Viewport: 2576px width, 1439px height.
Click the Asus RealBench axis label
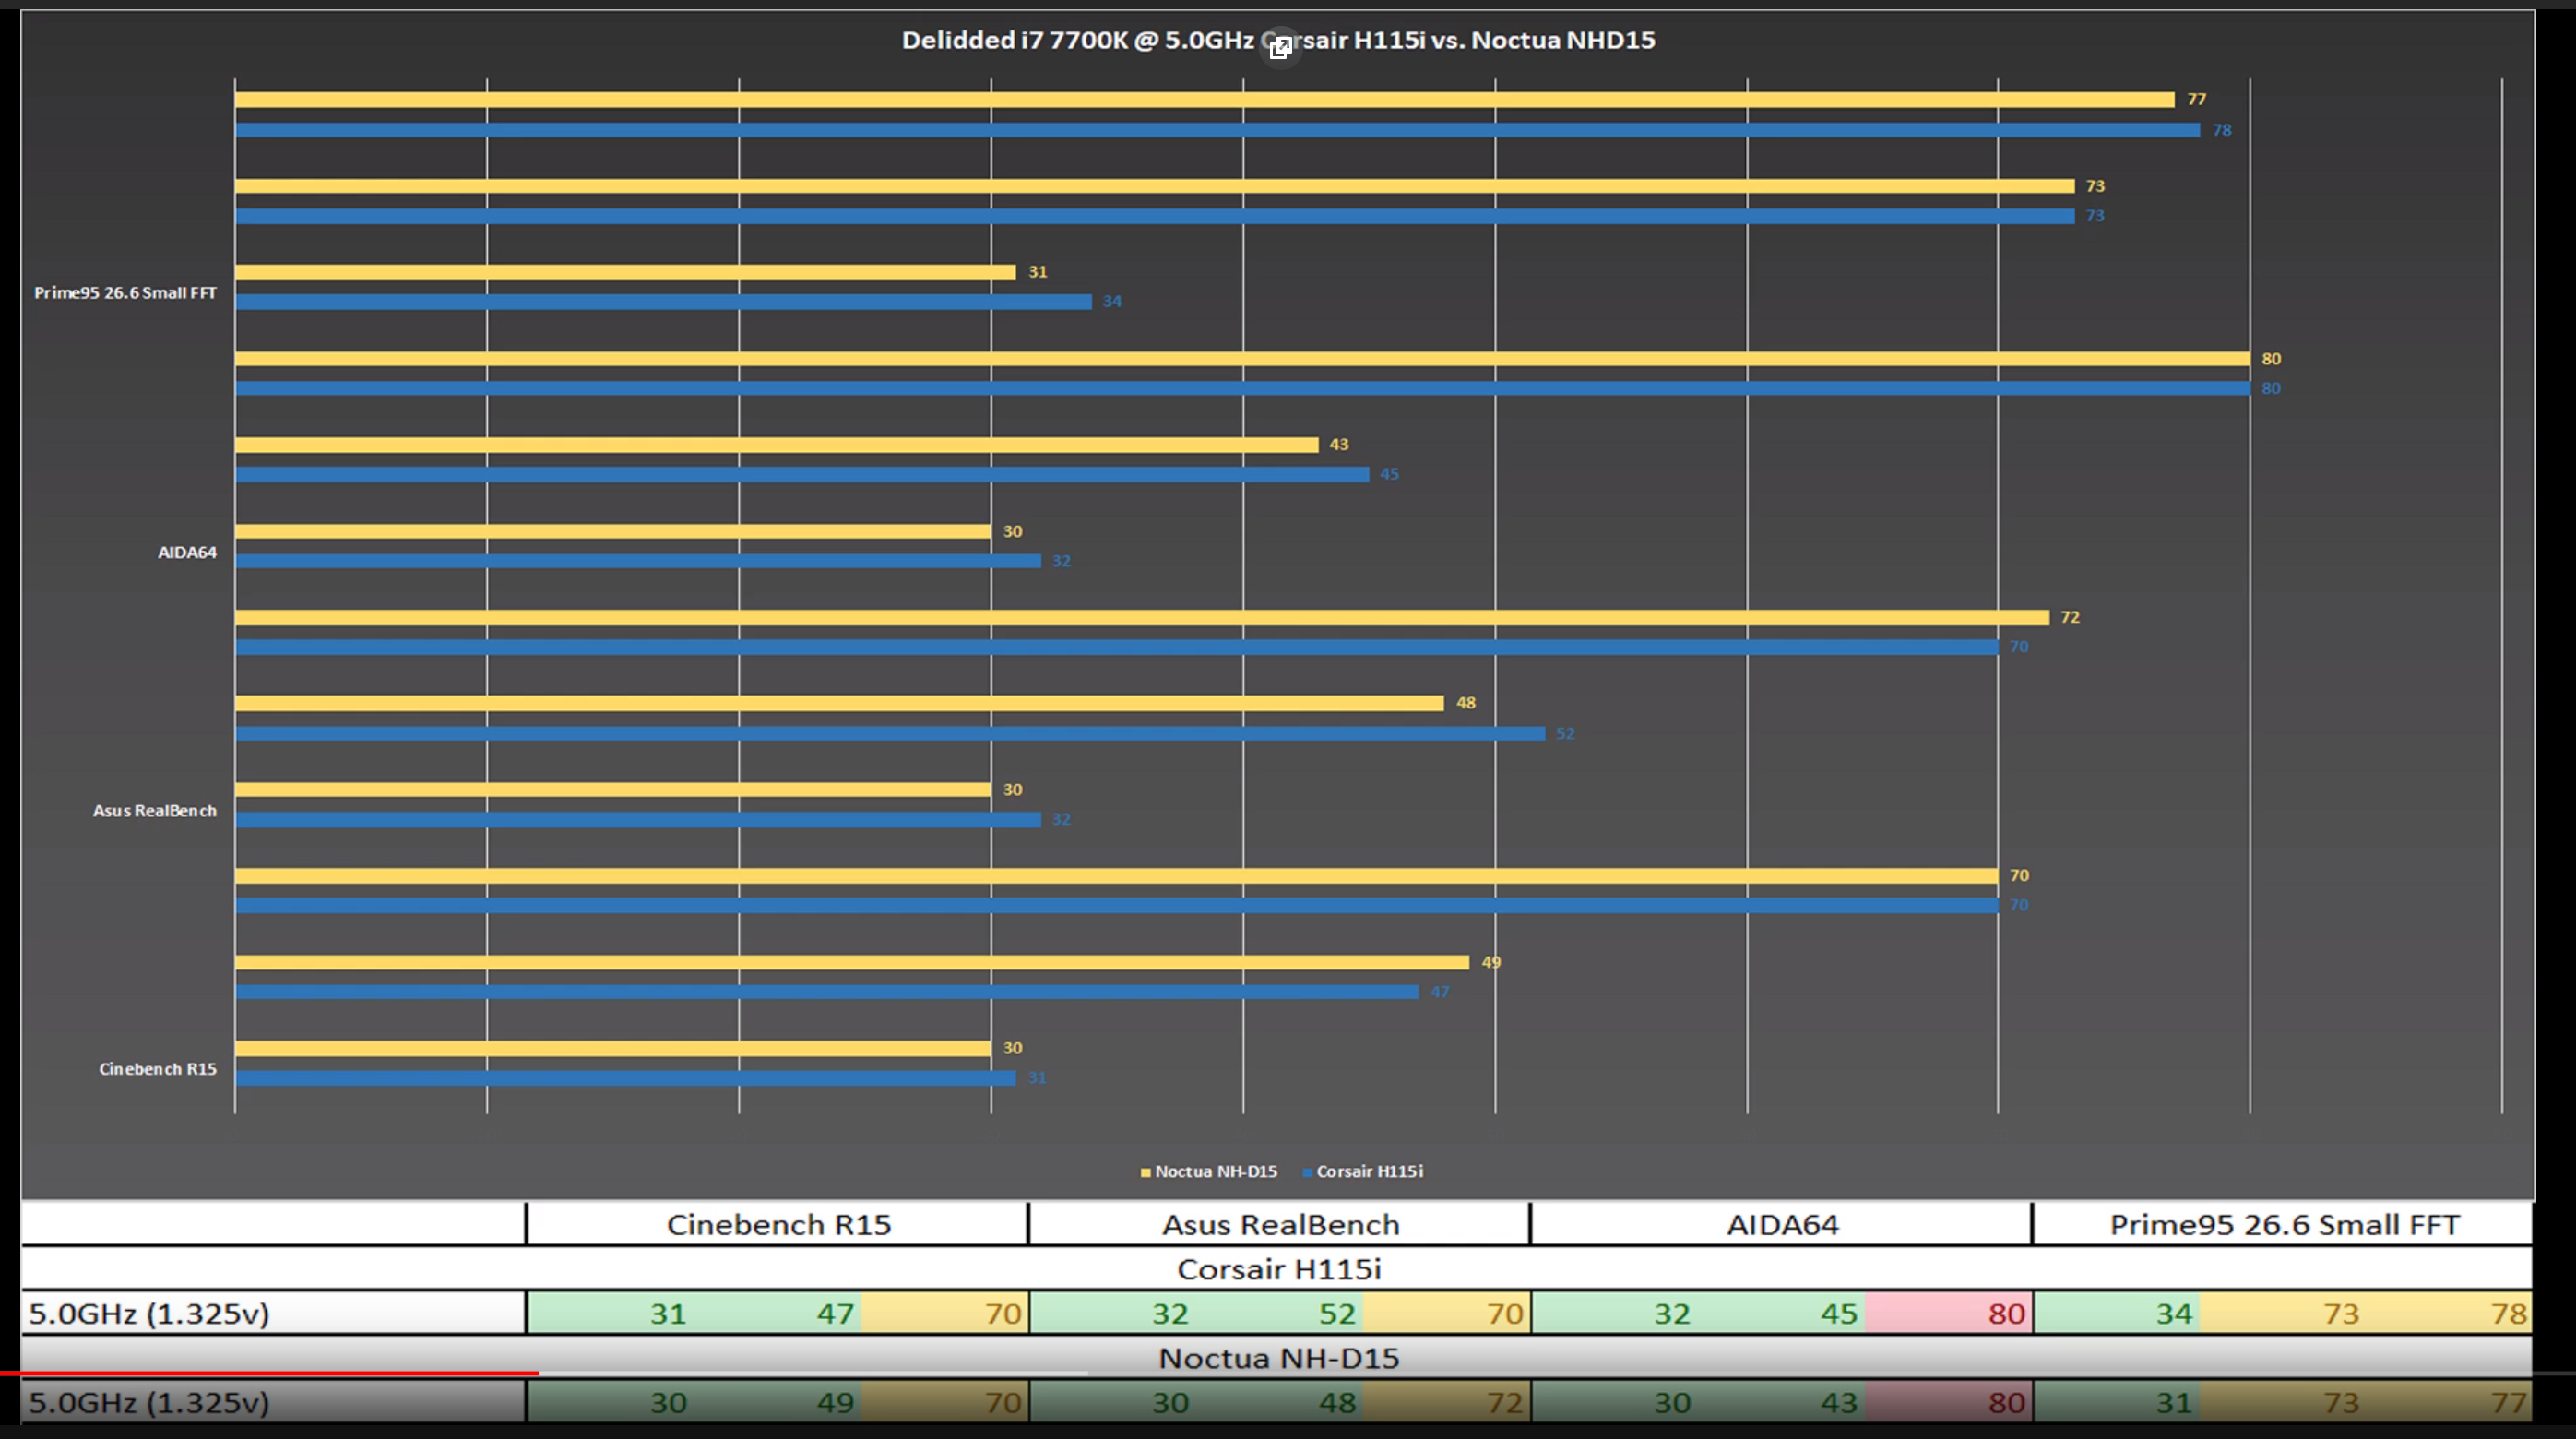(x=154, y=811)
